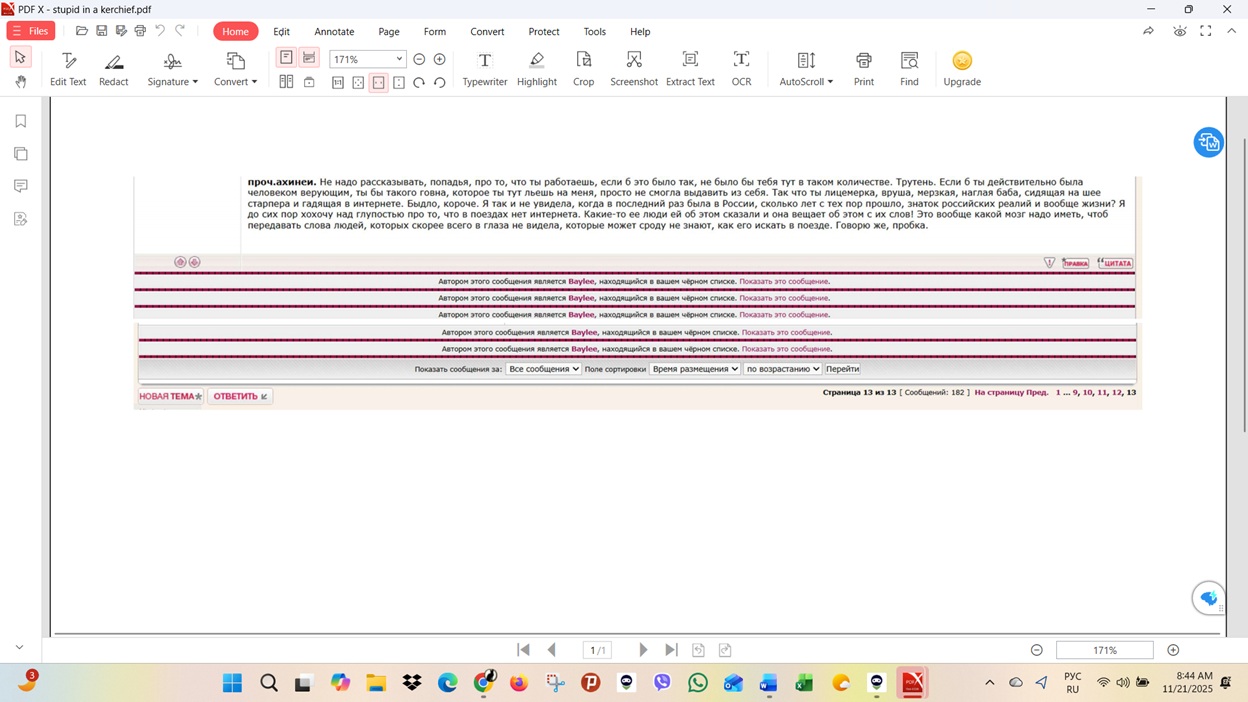Open the Crop tool
This screenshot has width=1248, height=702.
(583, 68)
